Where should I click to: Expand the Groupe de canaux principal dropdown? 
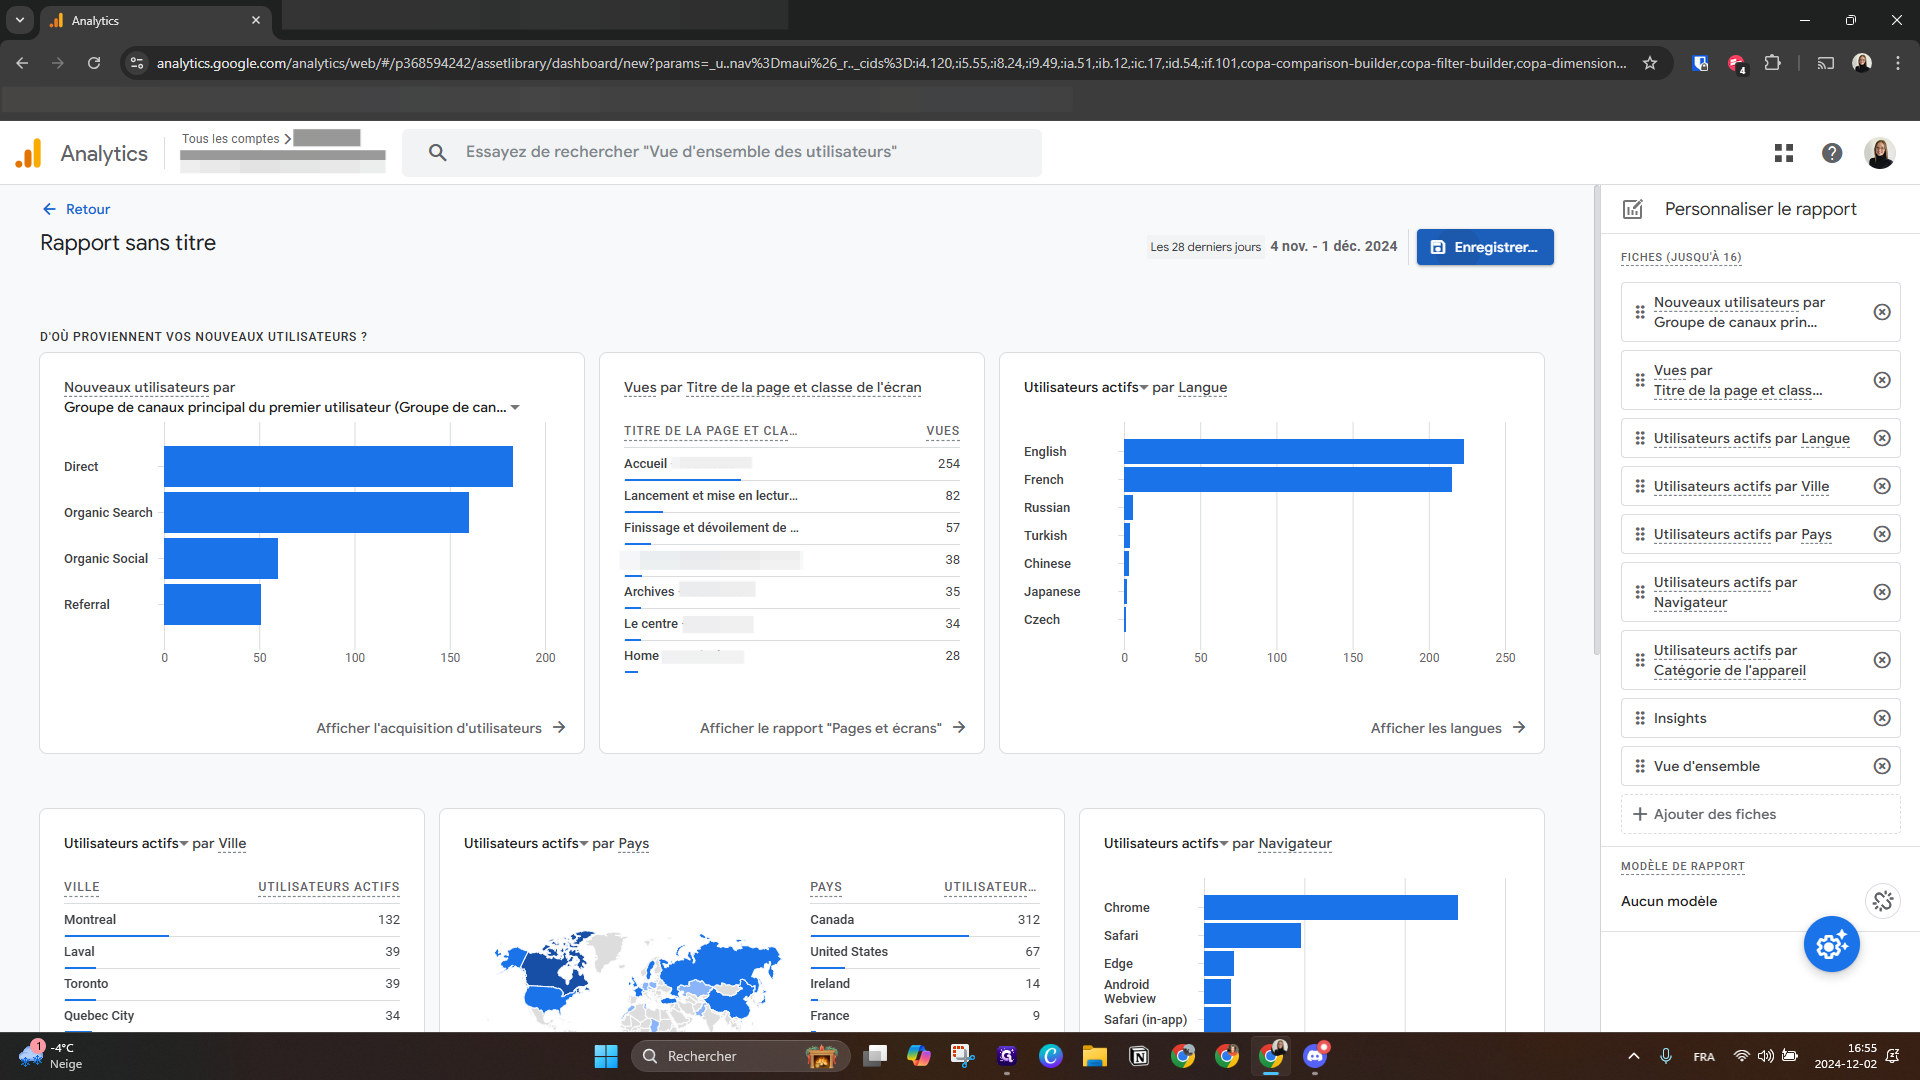pyautogui.click(x=515, y=408)
